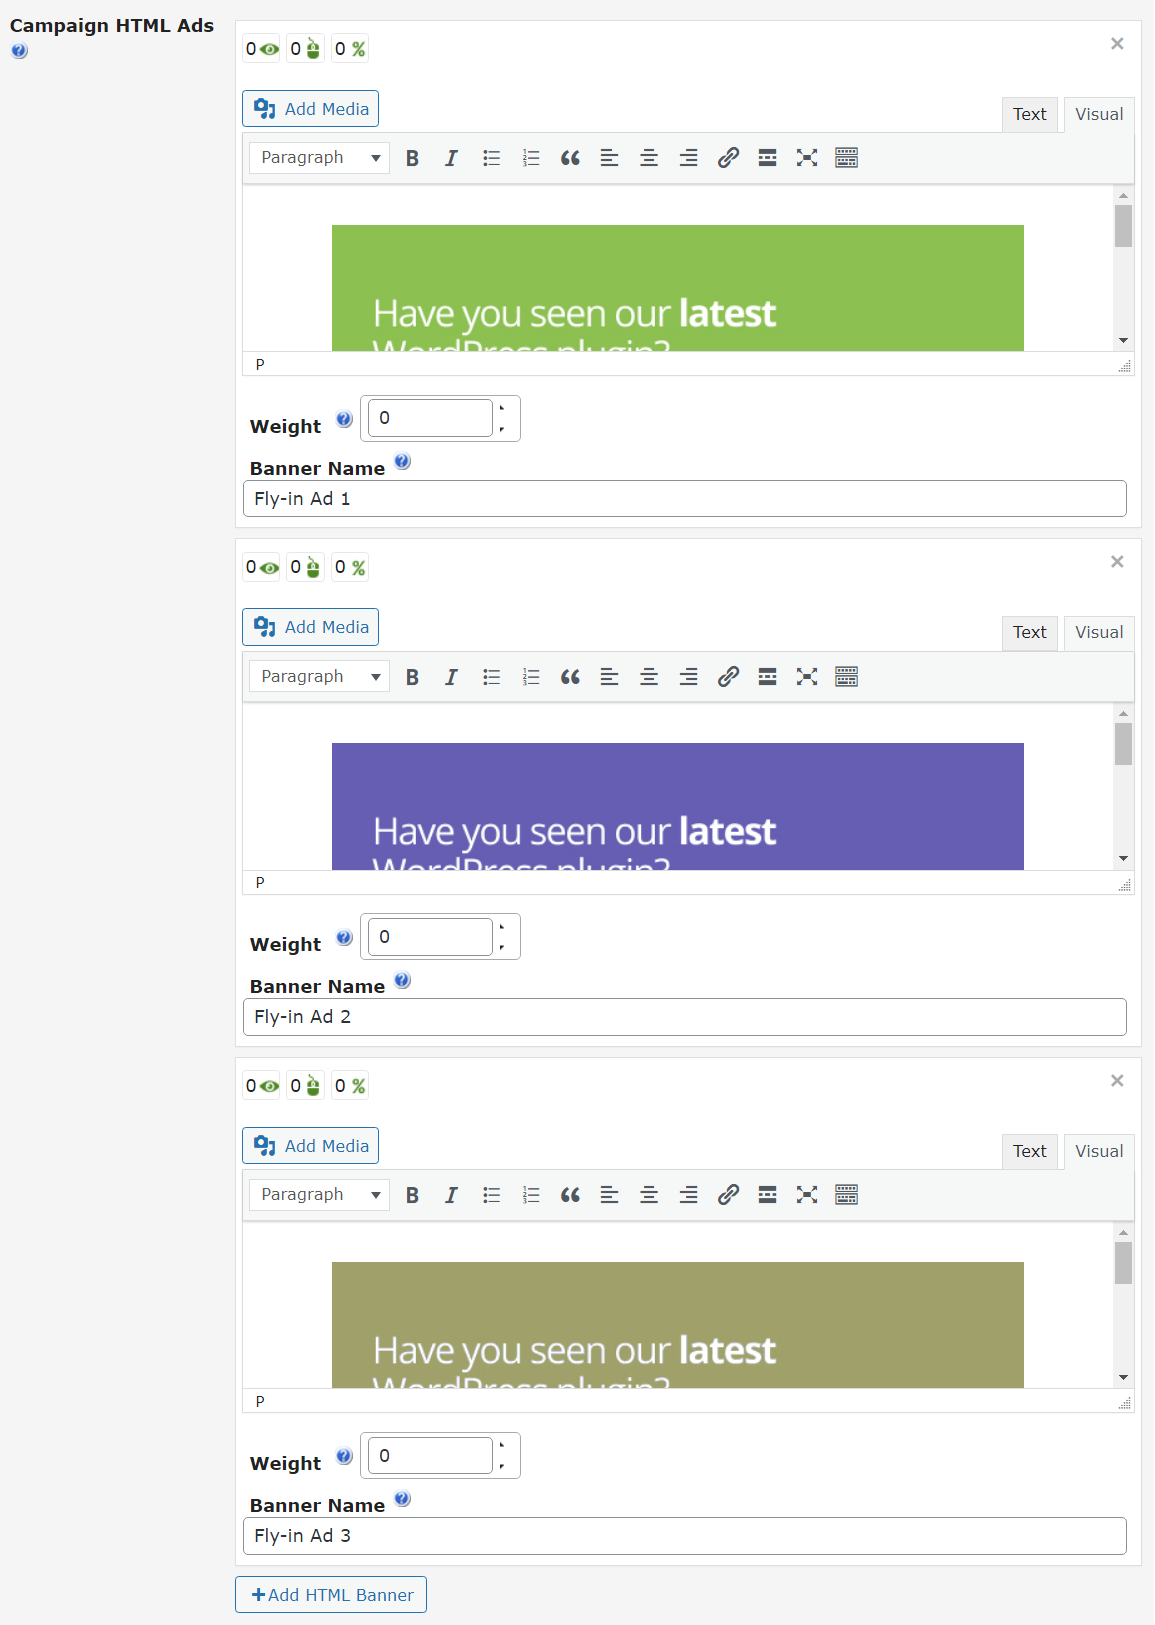
Task: Click Banner Name field containing Fly-in Ad 3
Action: (685, 1536)
